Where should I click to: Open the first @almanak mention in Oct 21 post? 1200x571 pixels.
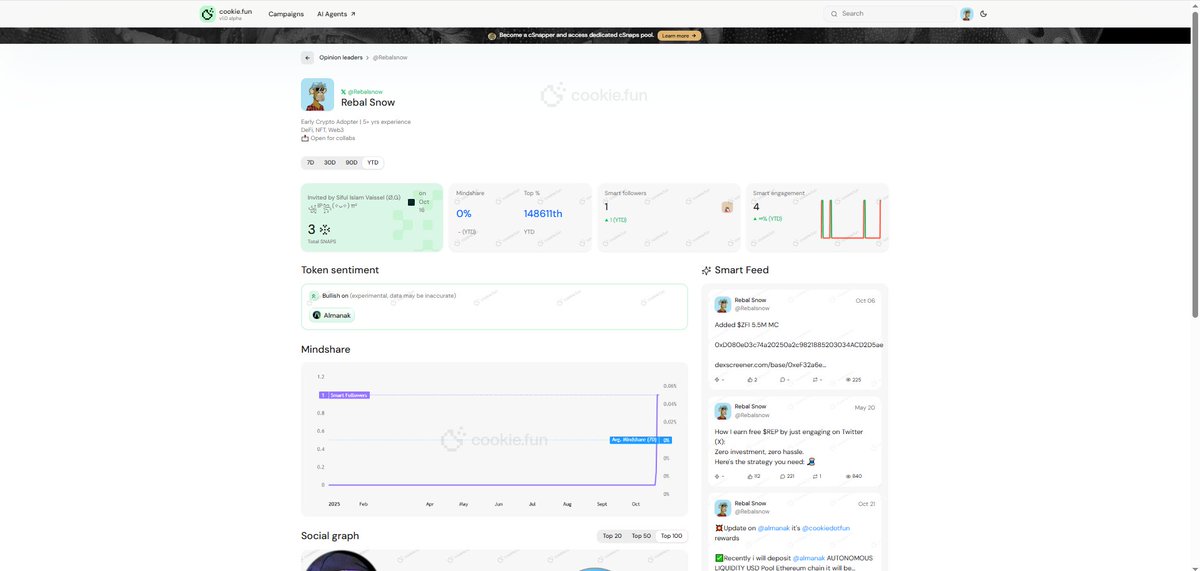coord(775,528)
